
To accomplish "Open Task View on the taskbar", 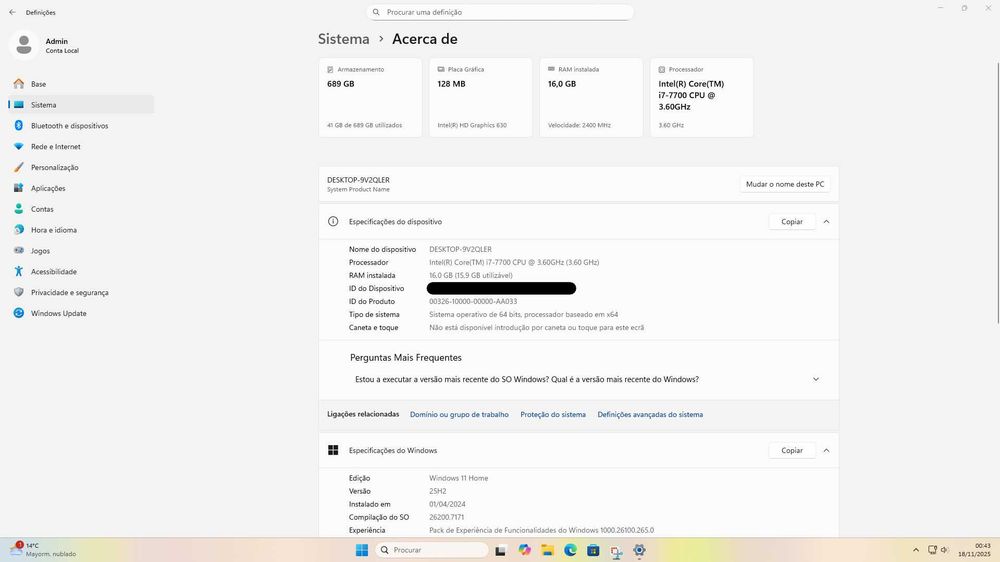I will click(501, 550).
